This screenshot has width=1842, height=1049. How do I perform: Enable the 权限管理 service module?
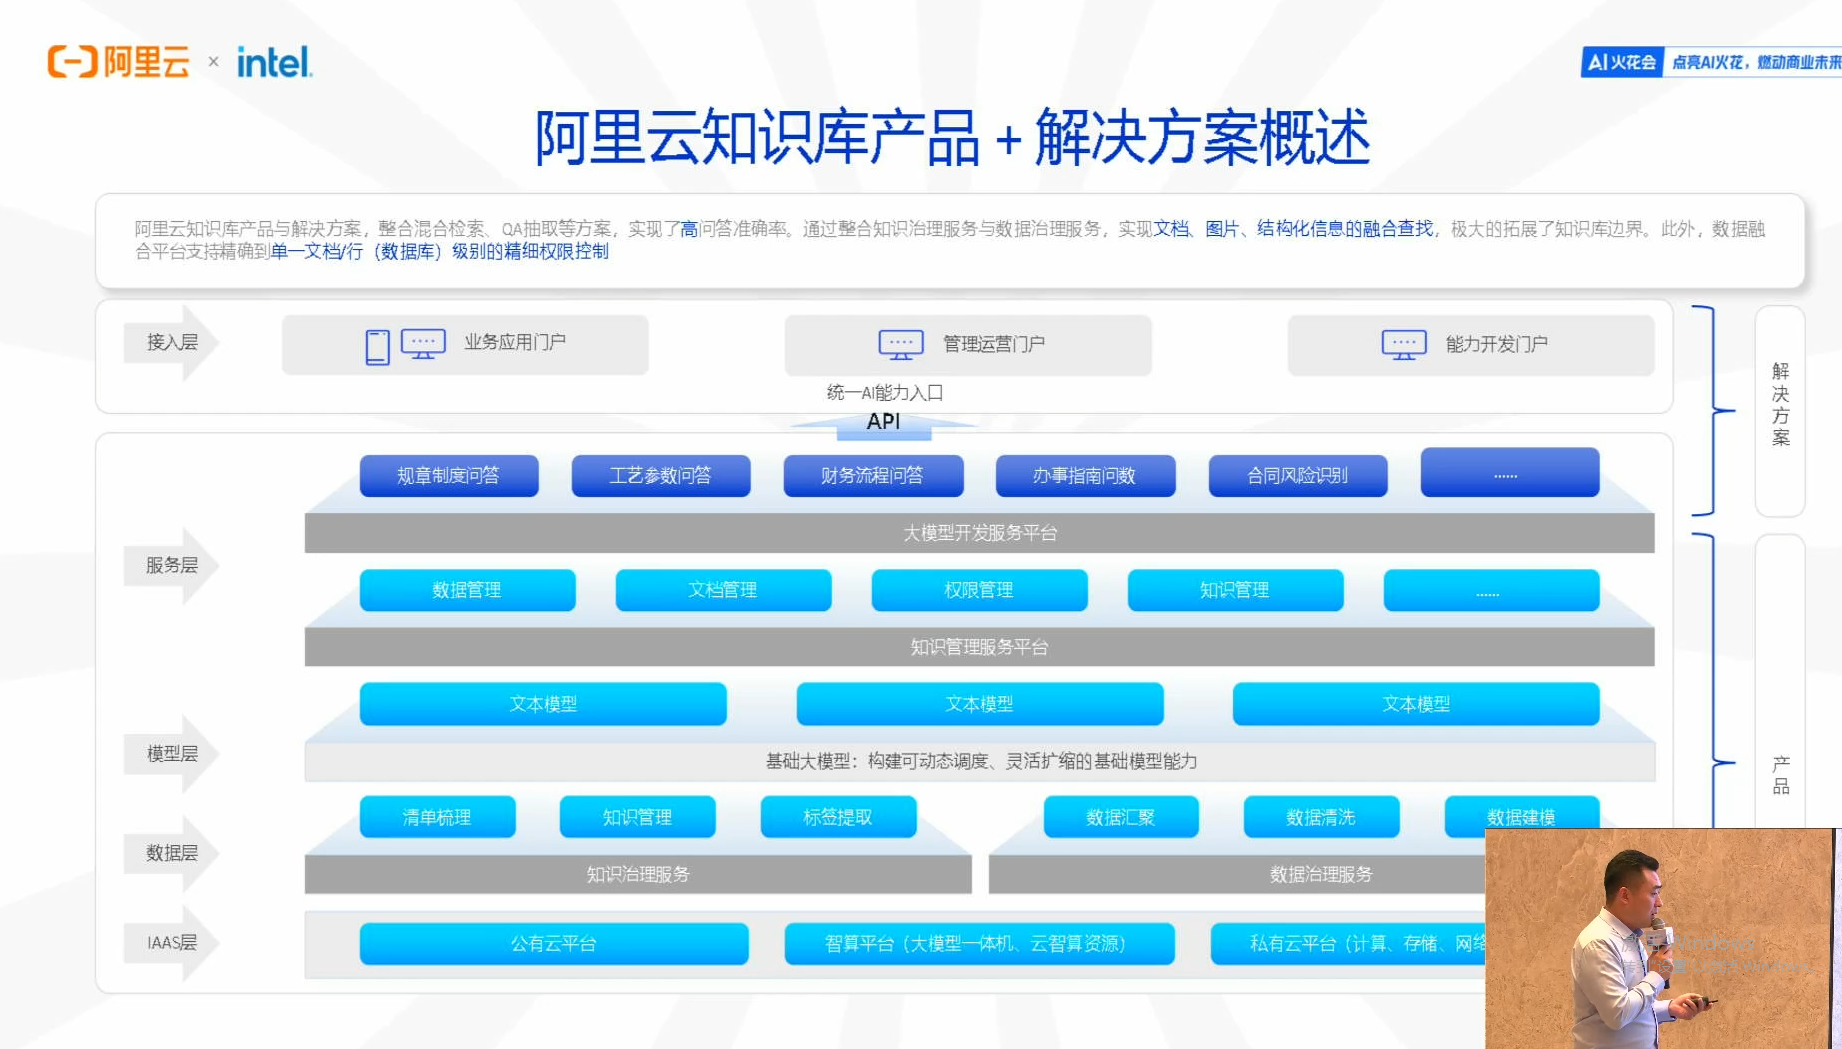click(979, 590)
